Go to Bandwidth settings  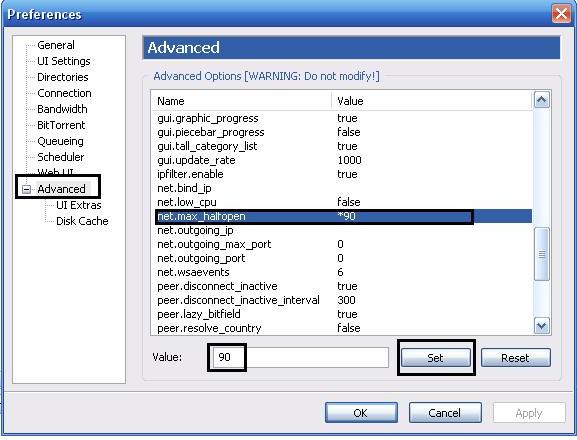click(x=62, y=109)
